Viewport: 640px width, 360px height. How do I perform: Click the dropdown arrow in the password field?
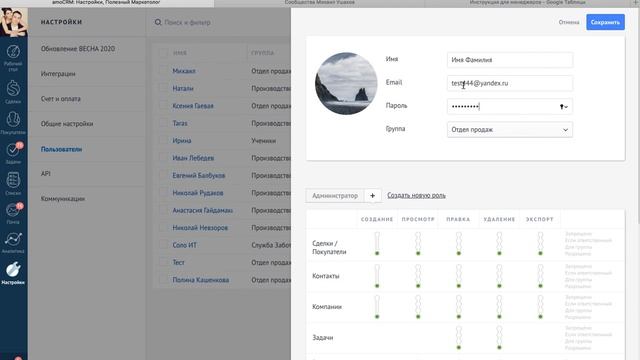[x=566, y=107]
